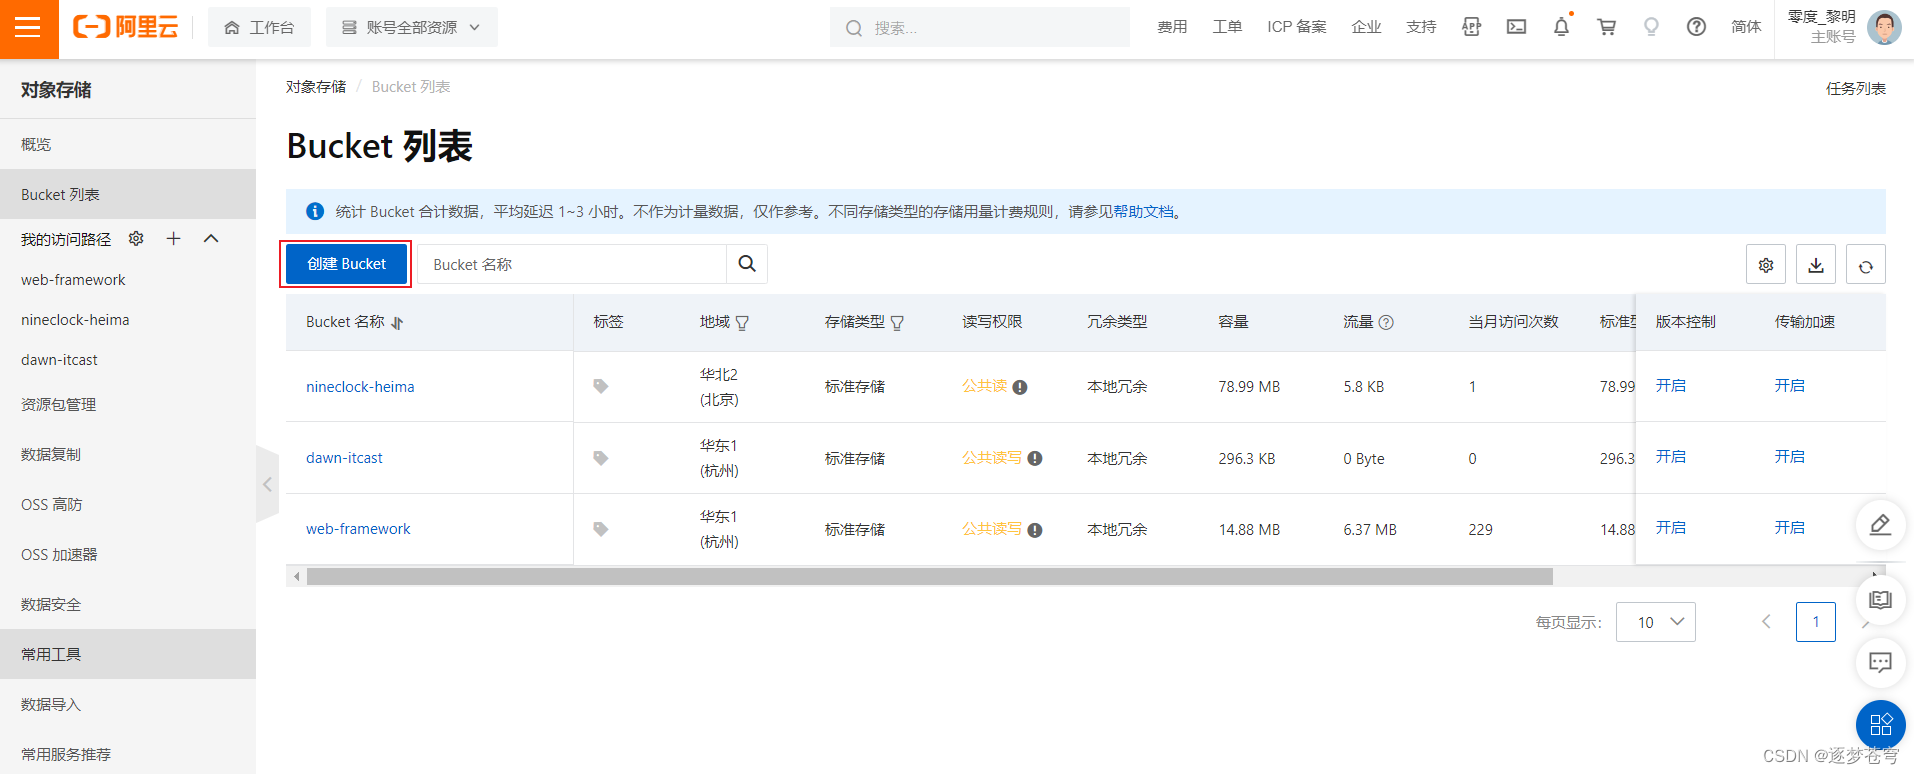The width and height of the screenshot is (1914, 774).
Task: Click the 创建 Bucket button
Action: [x=346, y=264]
